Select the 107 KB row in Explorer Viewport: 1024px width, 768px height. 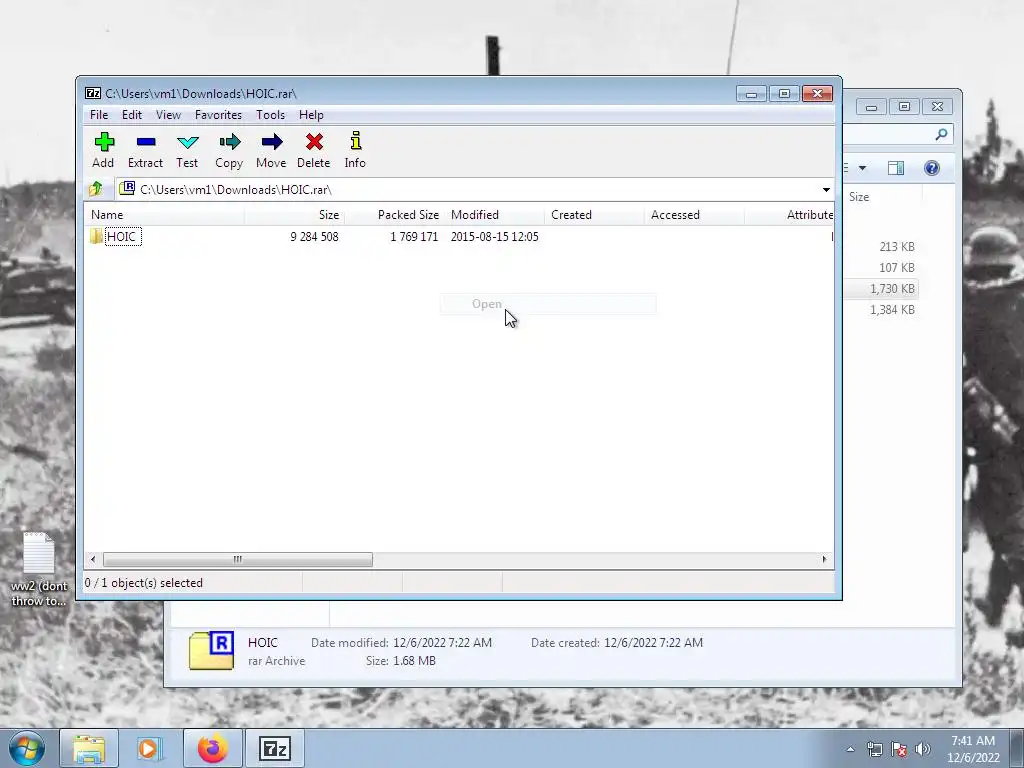click(880, 268)
